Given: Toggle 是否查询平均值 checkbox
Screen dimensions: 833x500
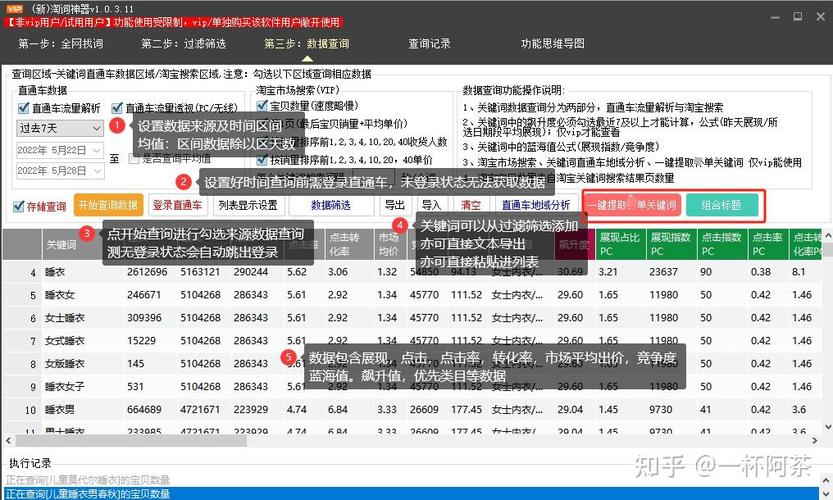Looking at the screenshot, I should [134, 158].
